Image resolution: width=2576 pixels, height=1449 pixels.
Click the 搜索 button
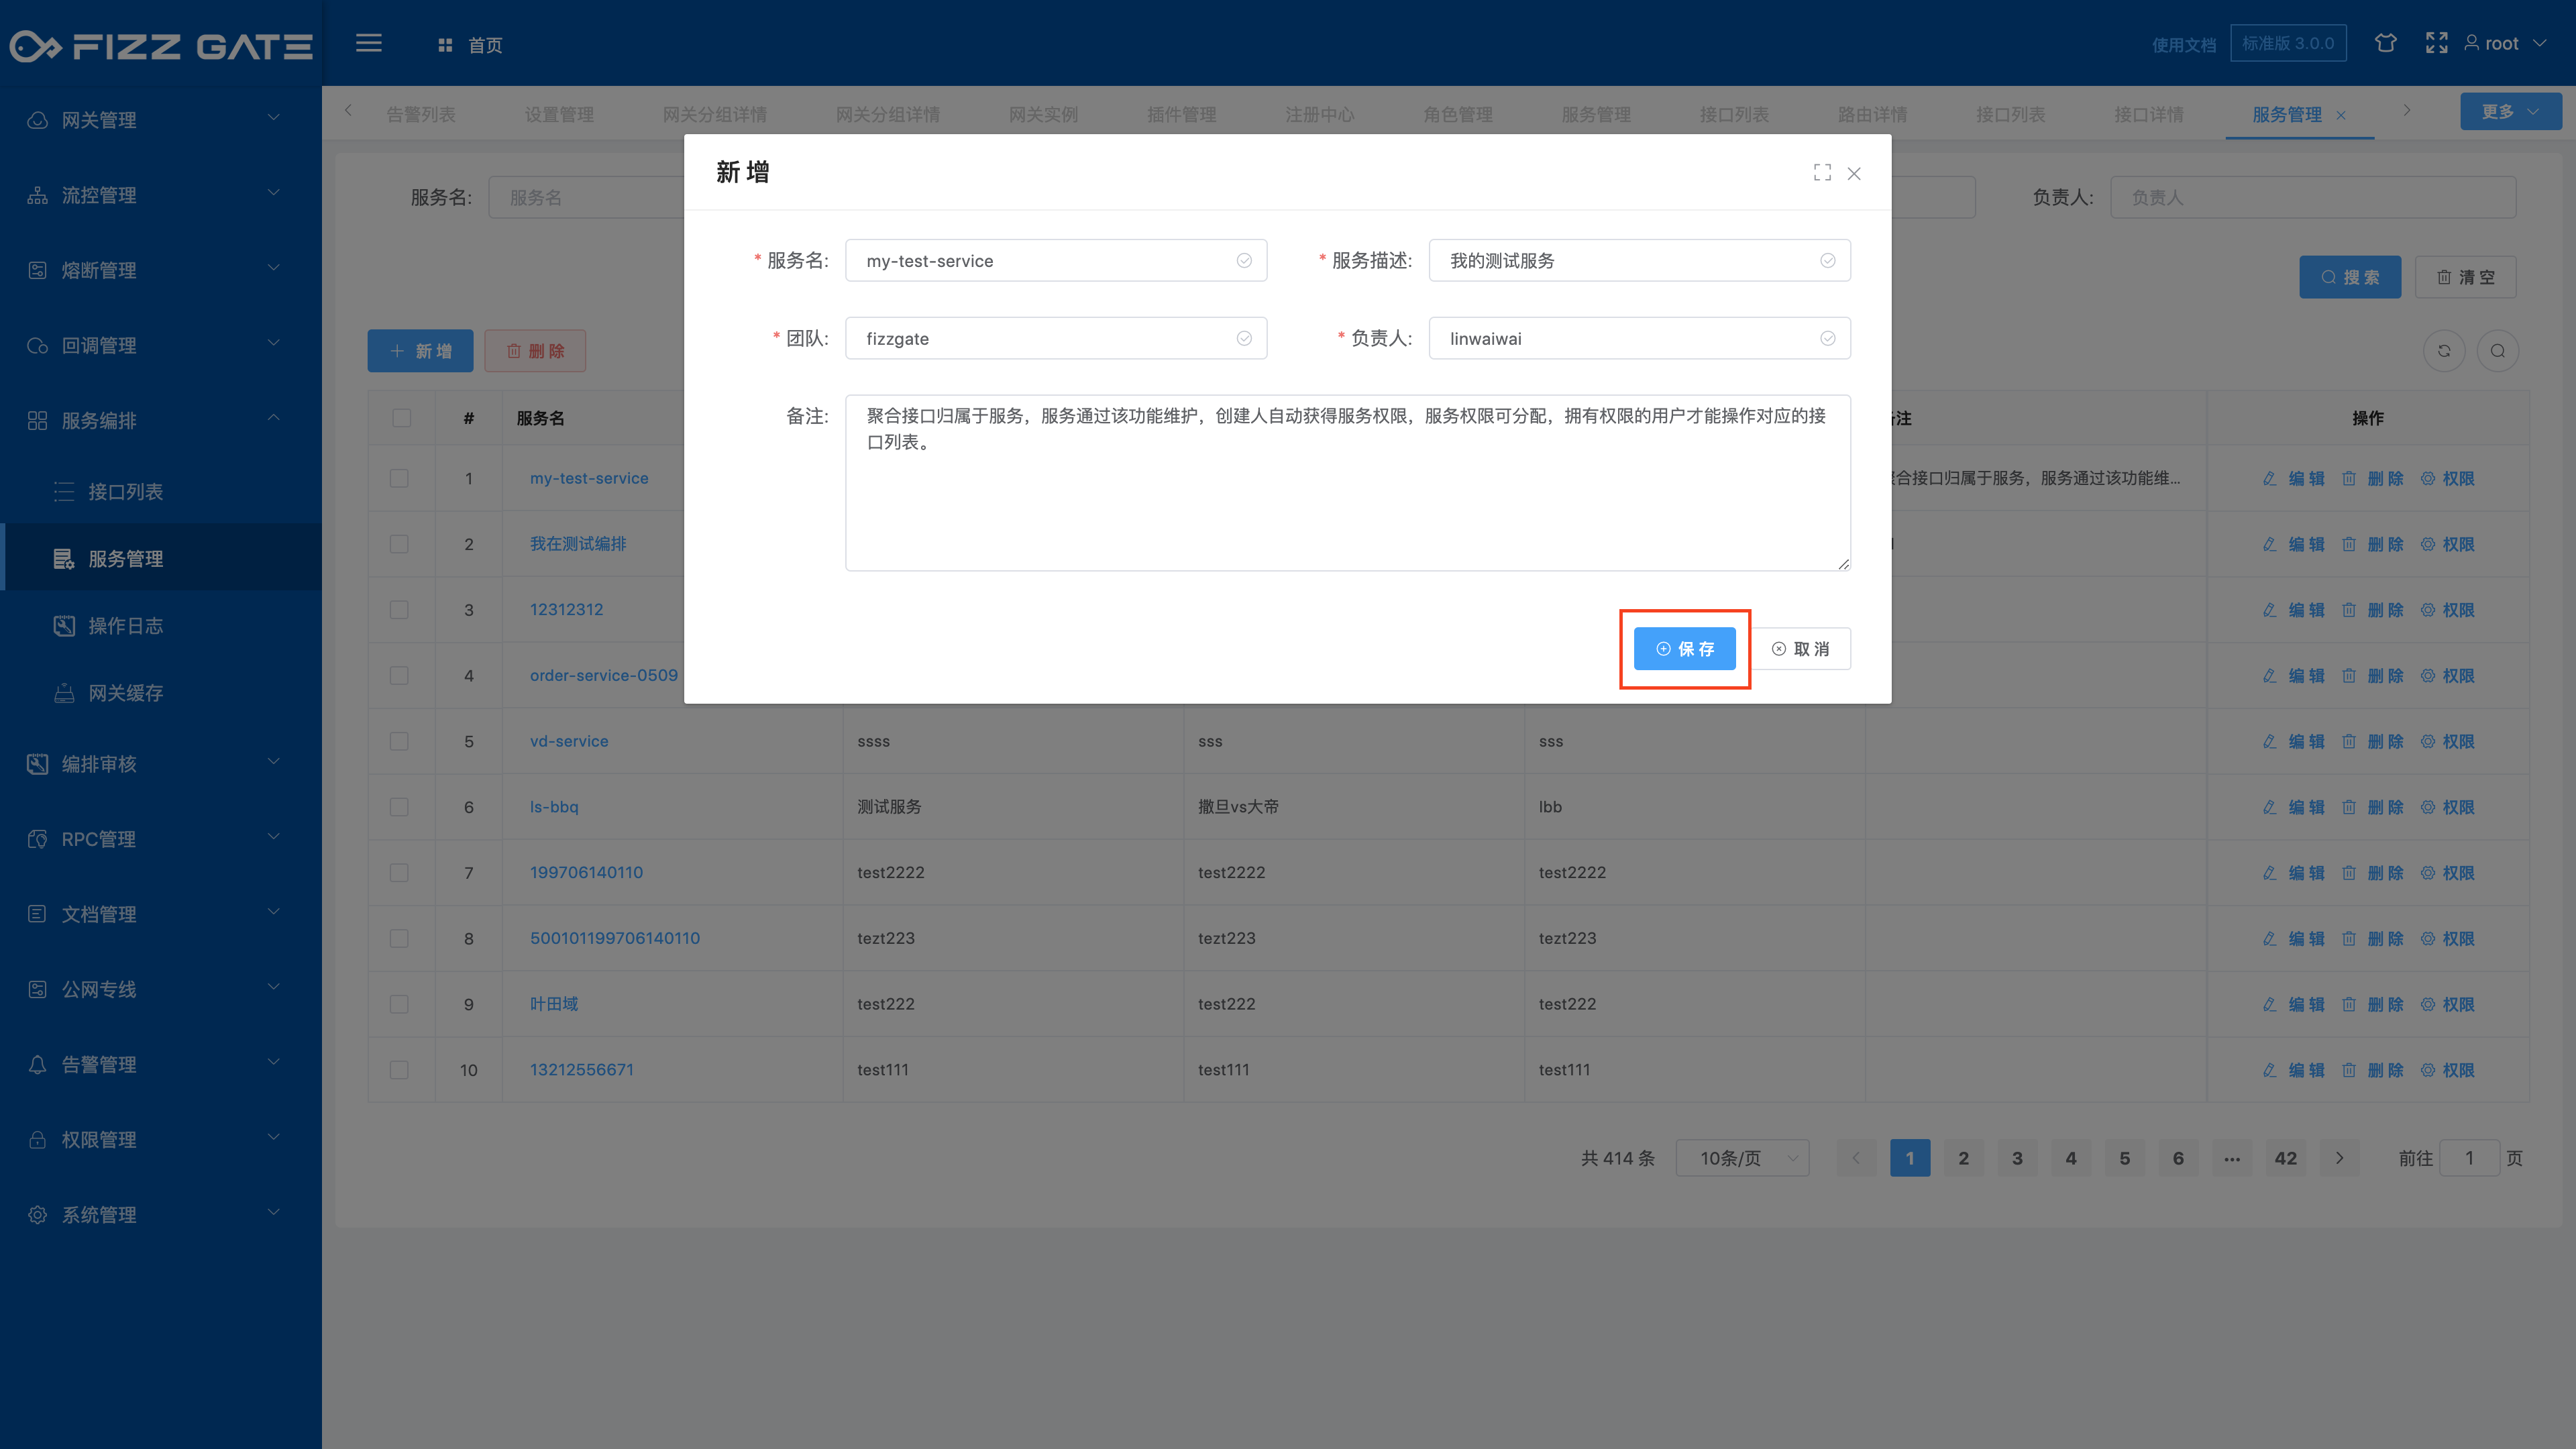coord(2350,277)
